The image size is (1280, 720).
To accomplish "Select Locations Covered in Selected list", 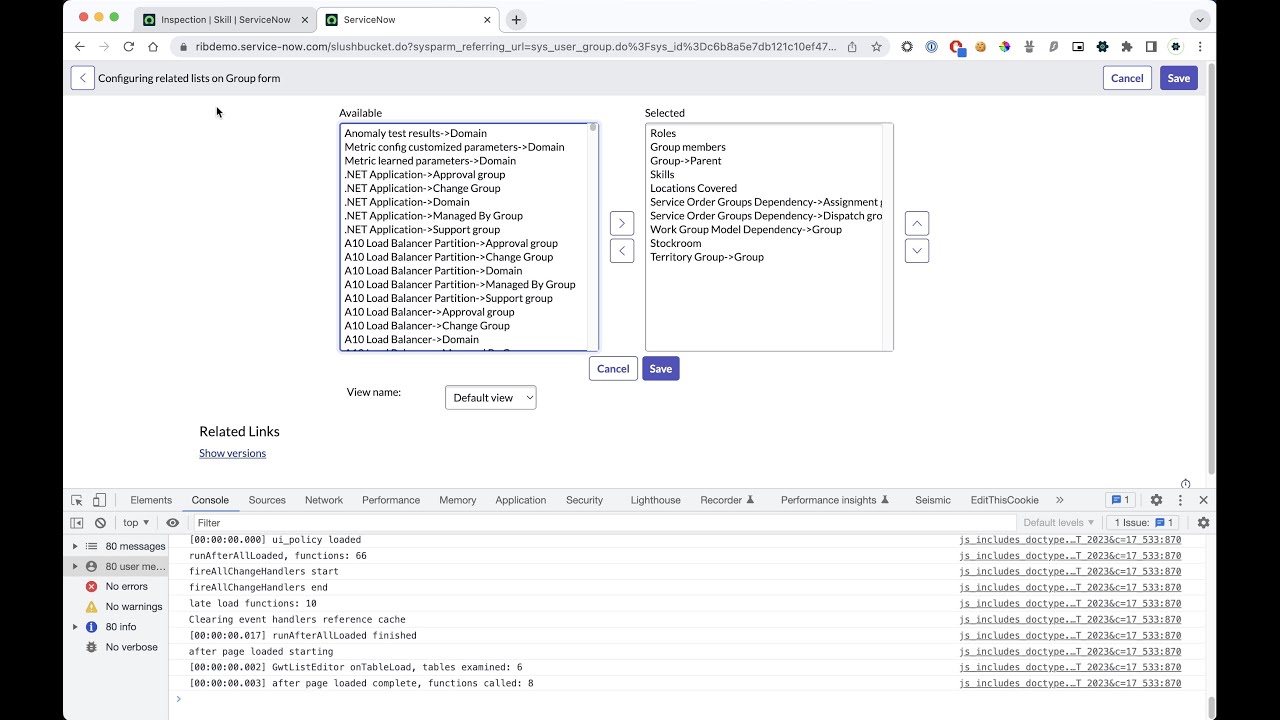I will [693, 188].
